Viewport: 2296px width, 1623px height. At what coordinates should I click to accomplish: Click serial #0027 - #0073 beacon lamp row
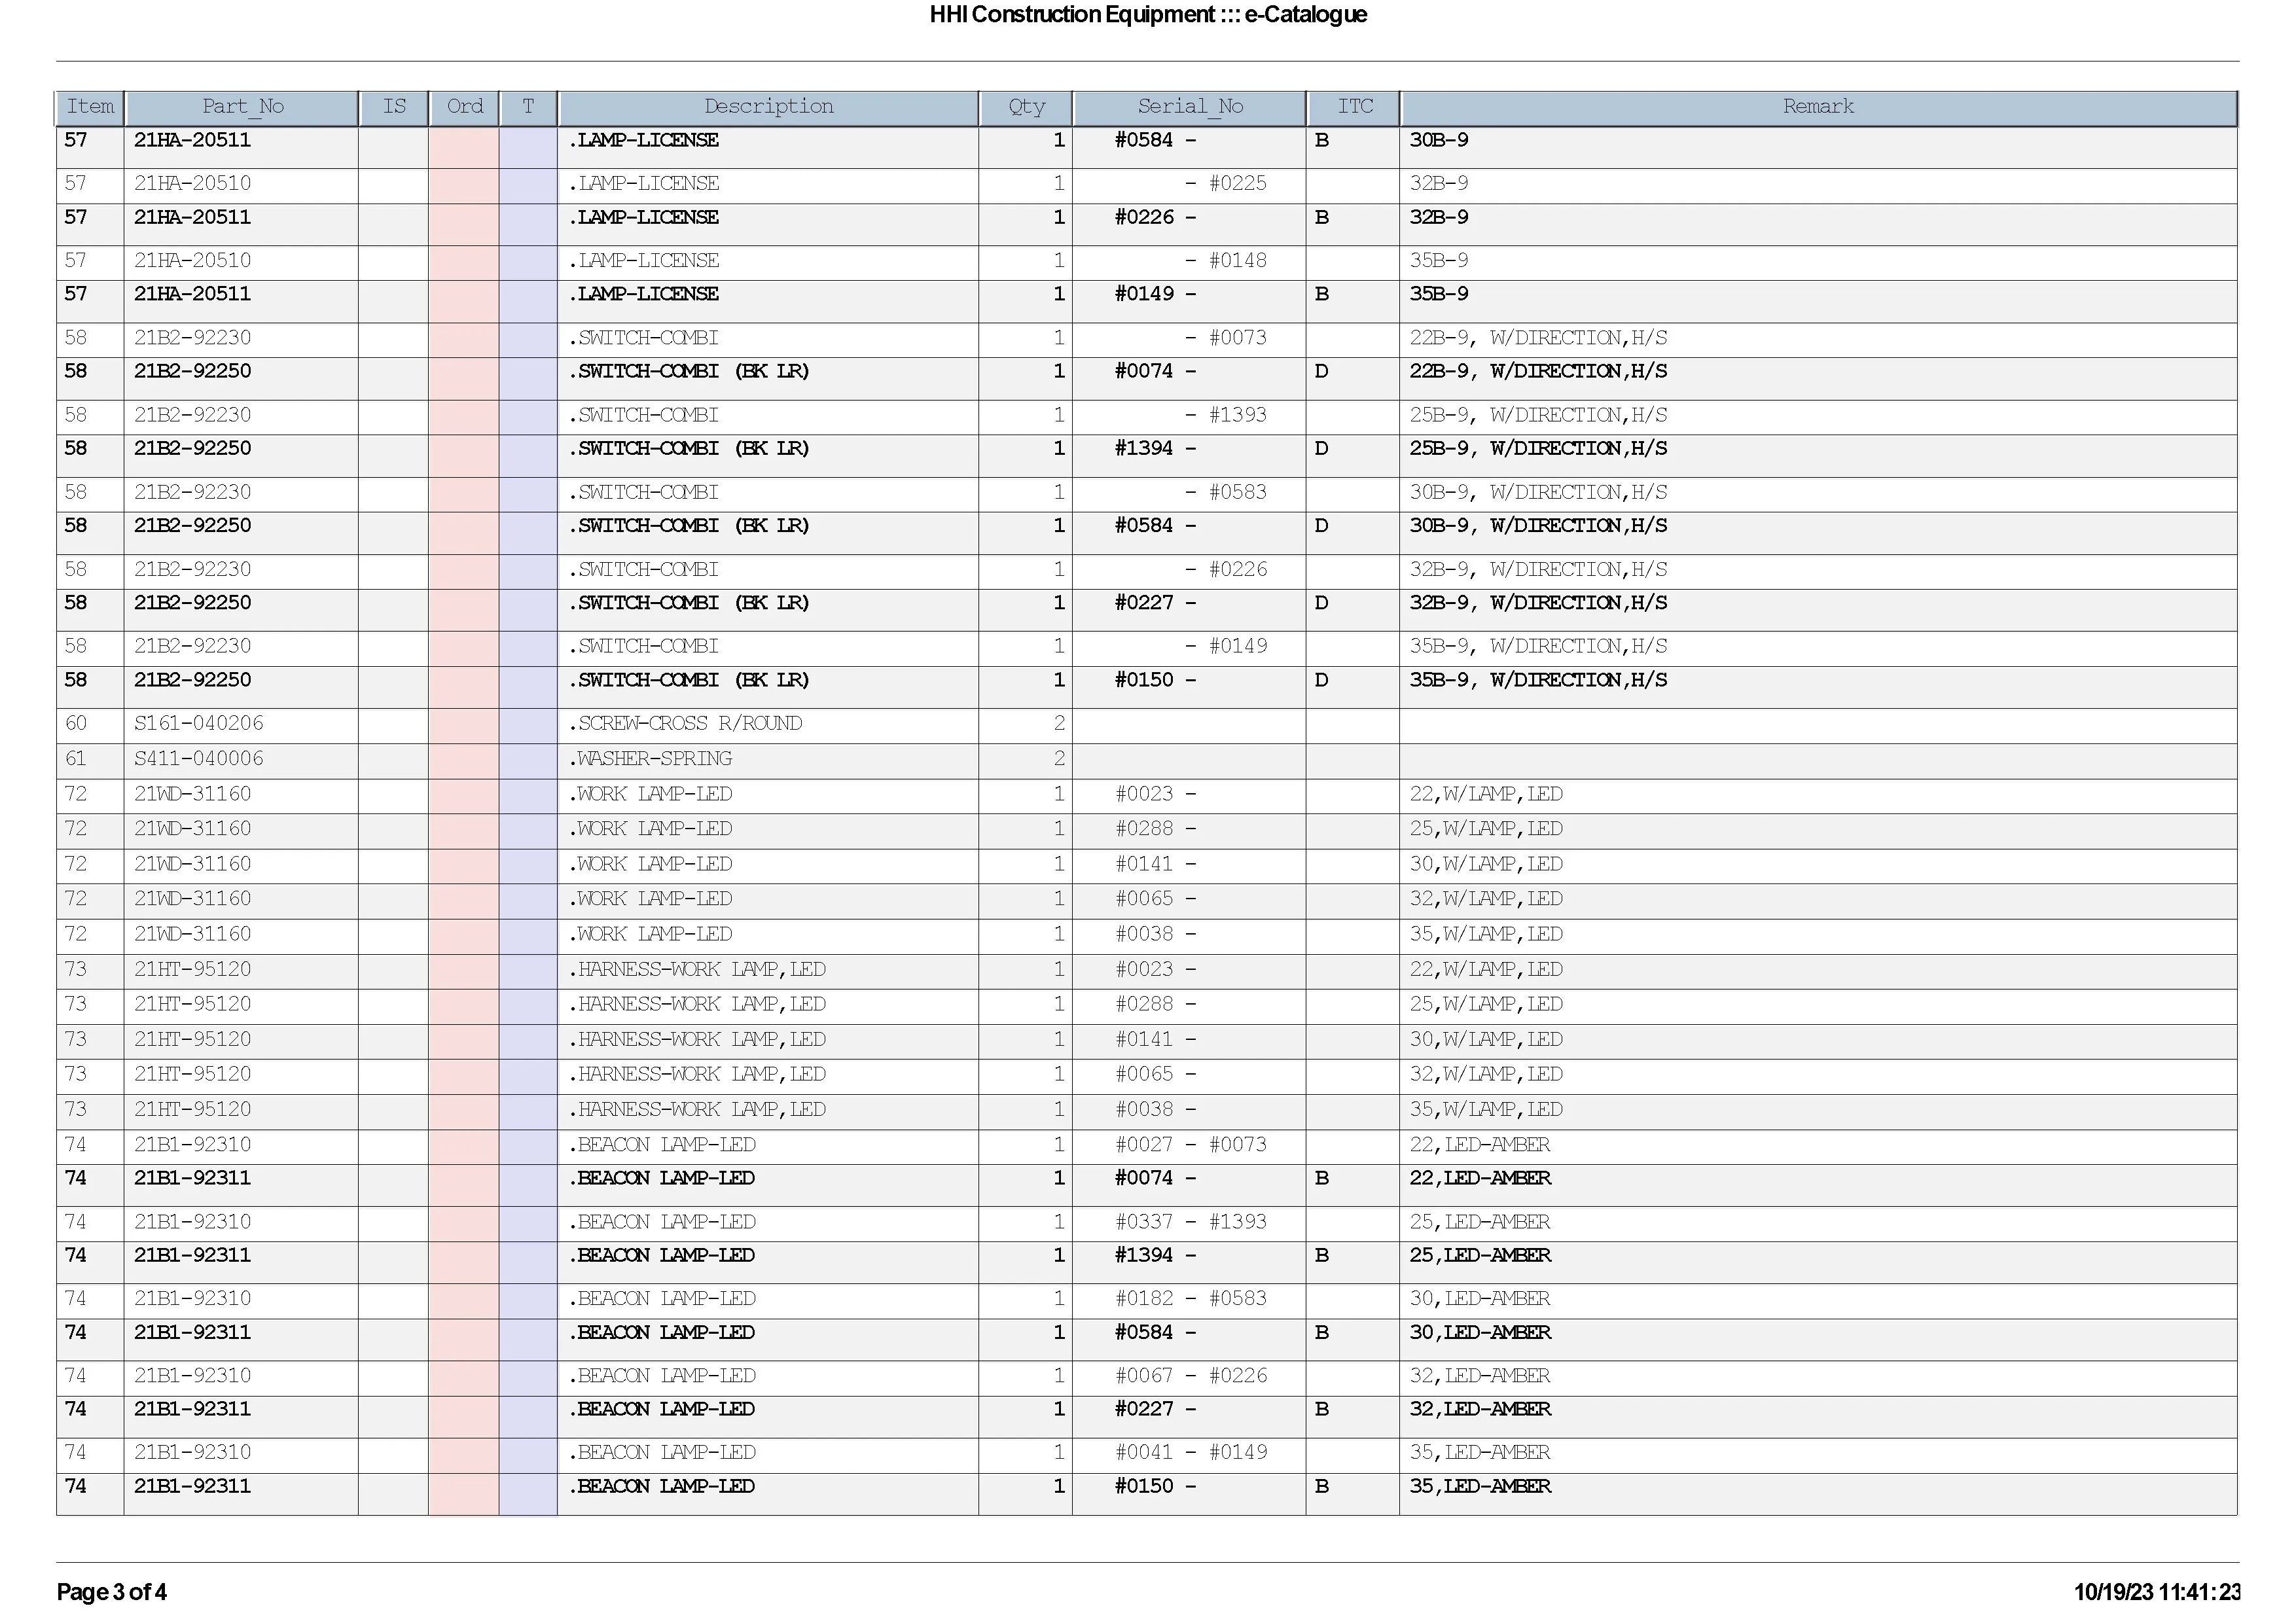pos(1190,1145)
